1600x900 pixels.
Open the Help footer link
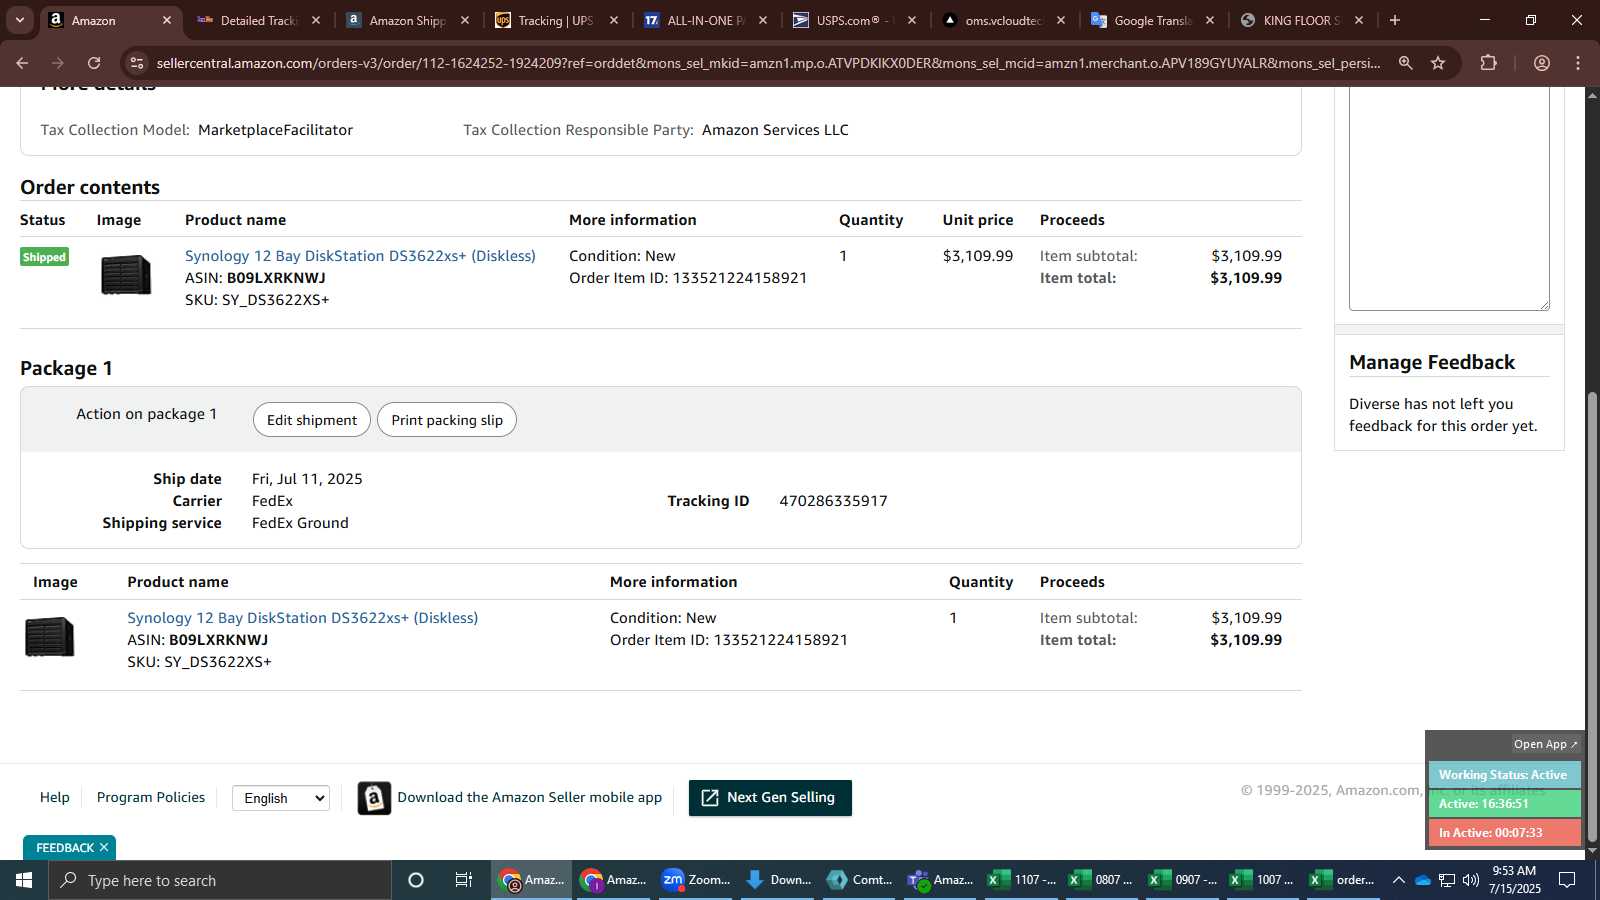click(x=55, y=797)
